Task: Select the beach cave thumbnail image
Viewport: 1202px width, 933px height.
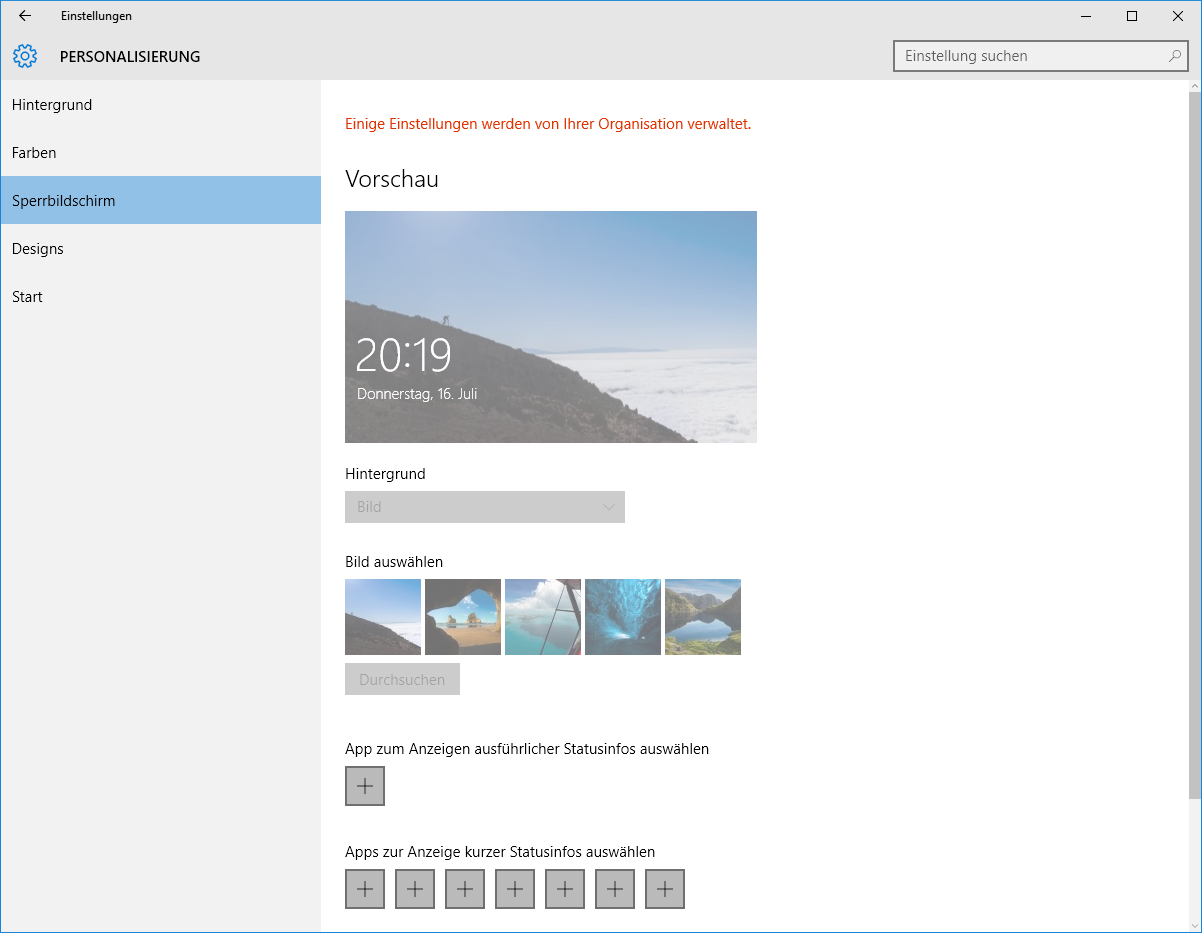Action: 463,617
